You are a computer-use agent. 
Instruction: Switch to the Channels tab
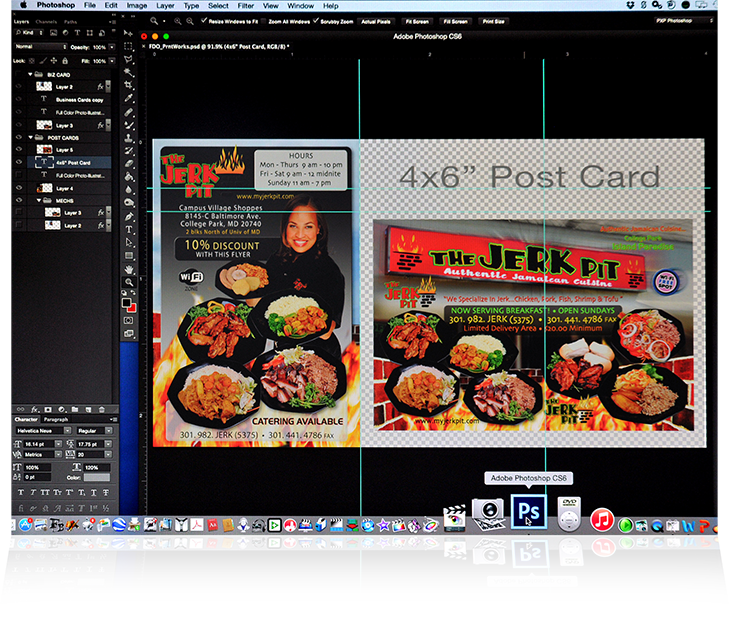pyautogui.click(x=46, y=22)
